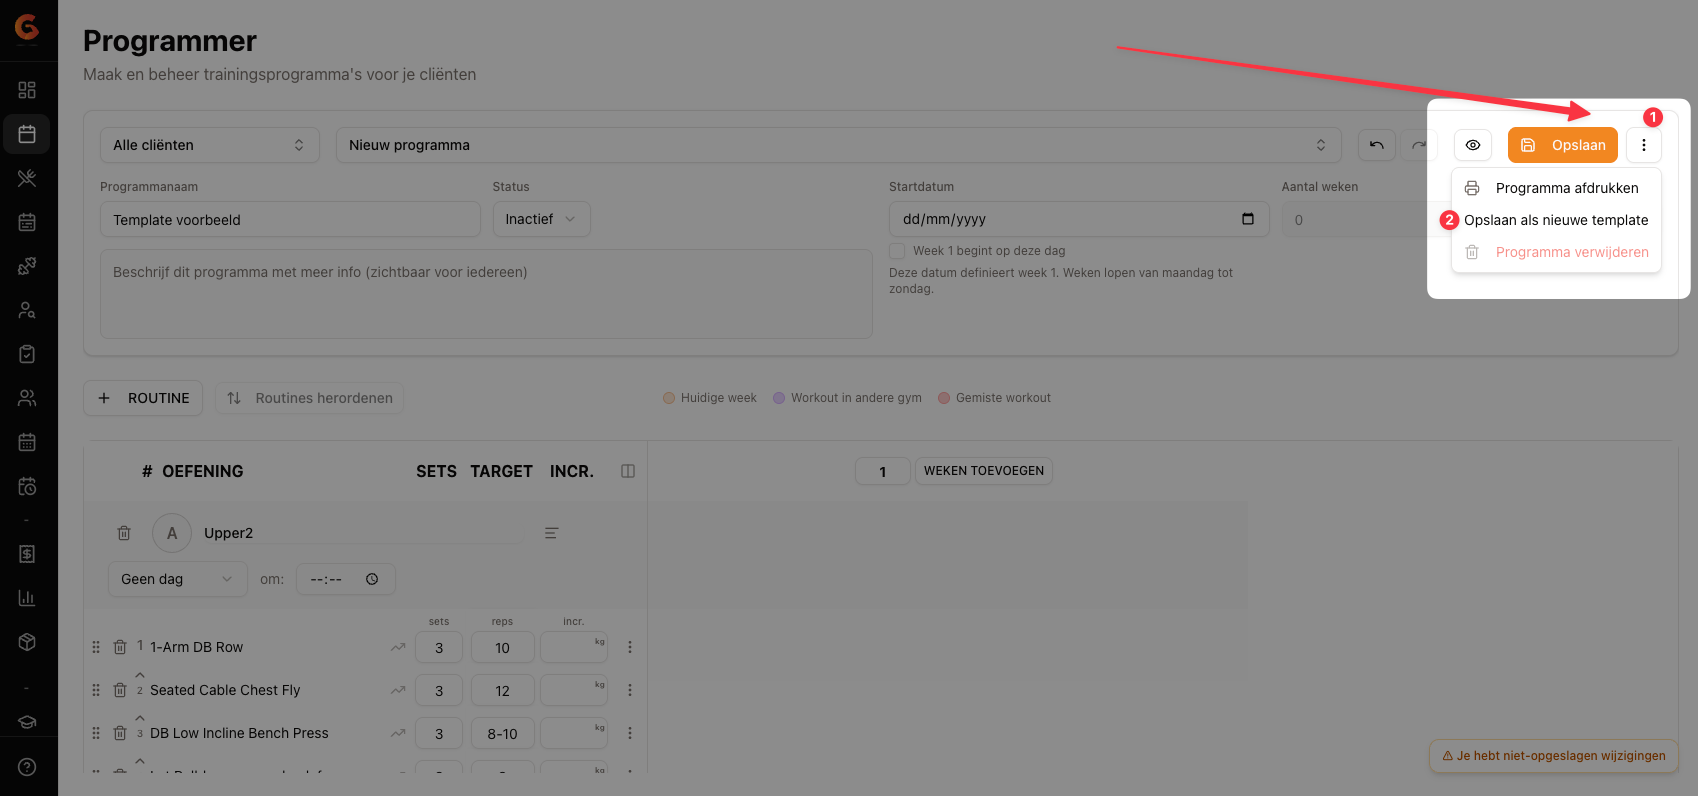The height and width of the screenshot is (796, 1698).
Task: Open the dollar receipt sidebar icon
Action: [x=27, y=554]
